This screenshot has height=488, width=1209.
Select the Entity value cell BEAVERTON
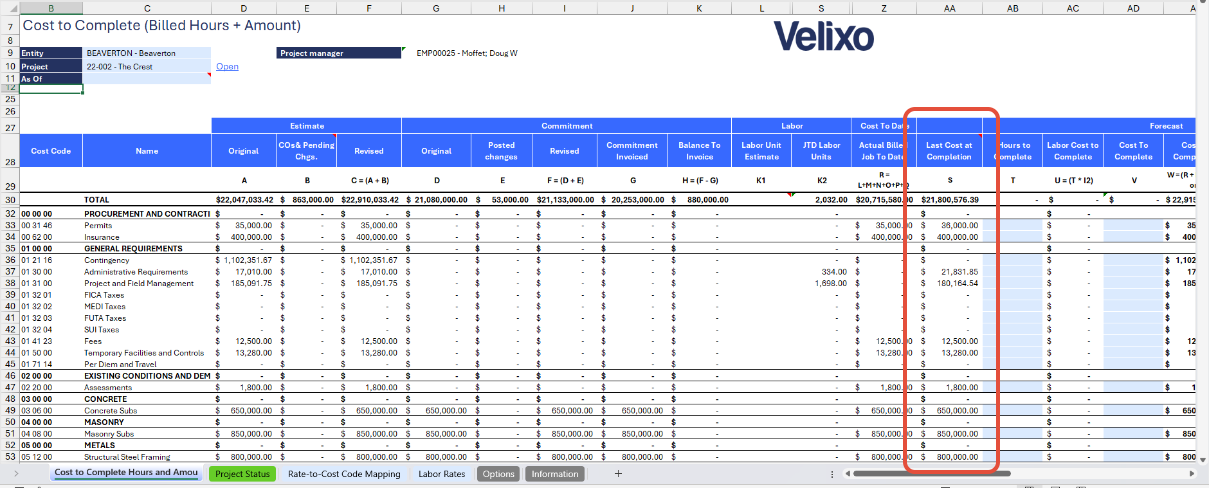pos(147,53)
